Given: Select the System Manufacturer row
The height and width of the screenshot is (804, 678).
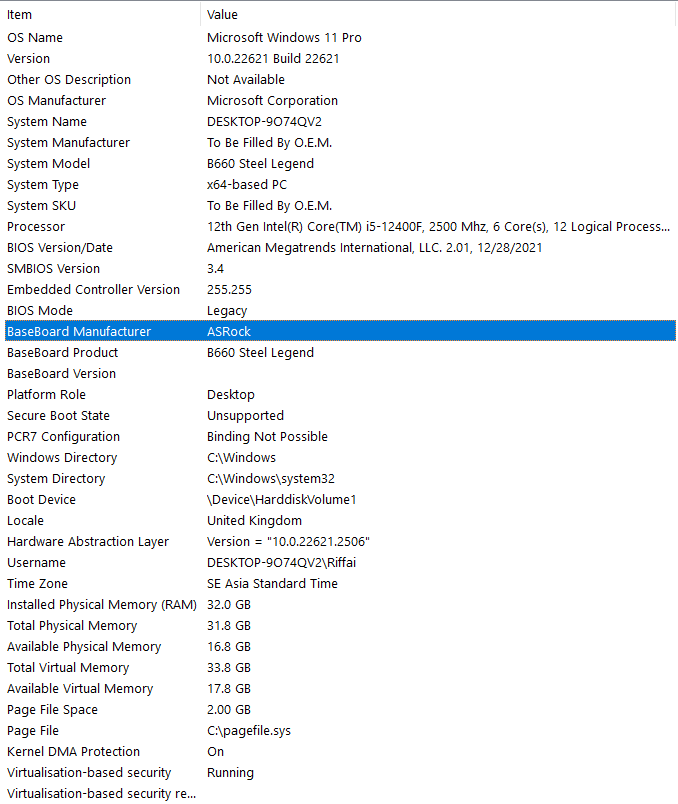Looking at the screenshot, I should 340,143.
